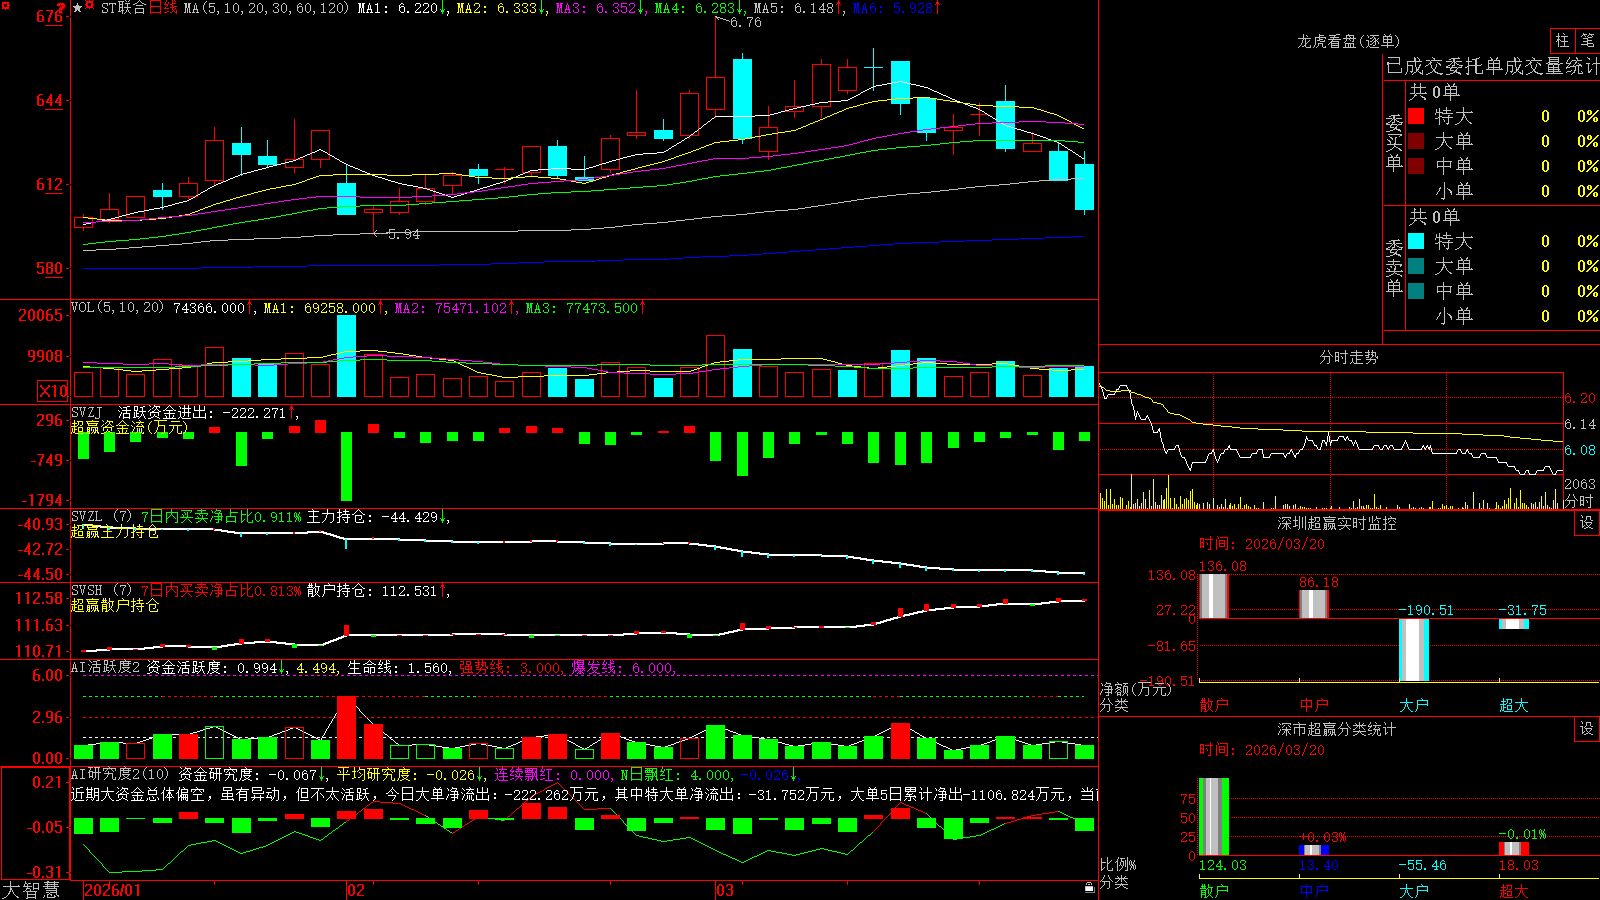Select the AI活跃度2 indicator title

point(106,667)
